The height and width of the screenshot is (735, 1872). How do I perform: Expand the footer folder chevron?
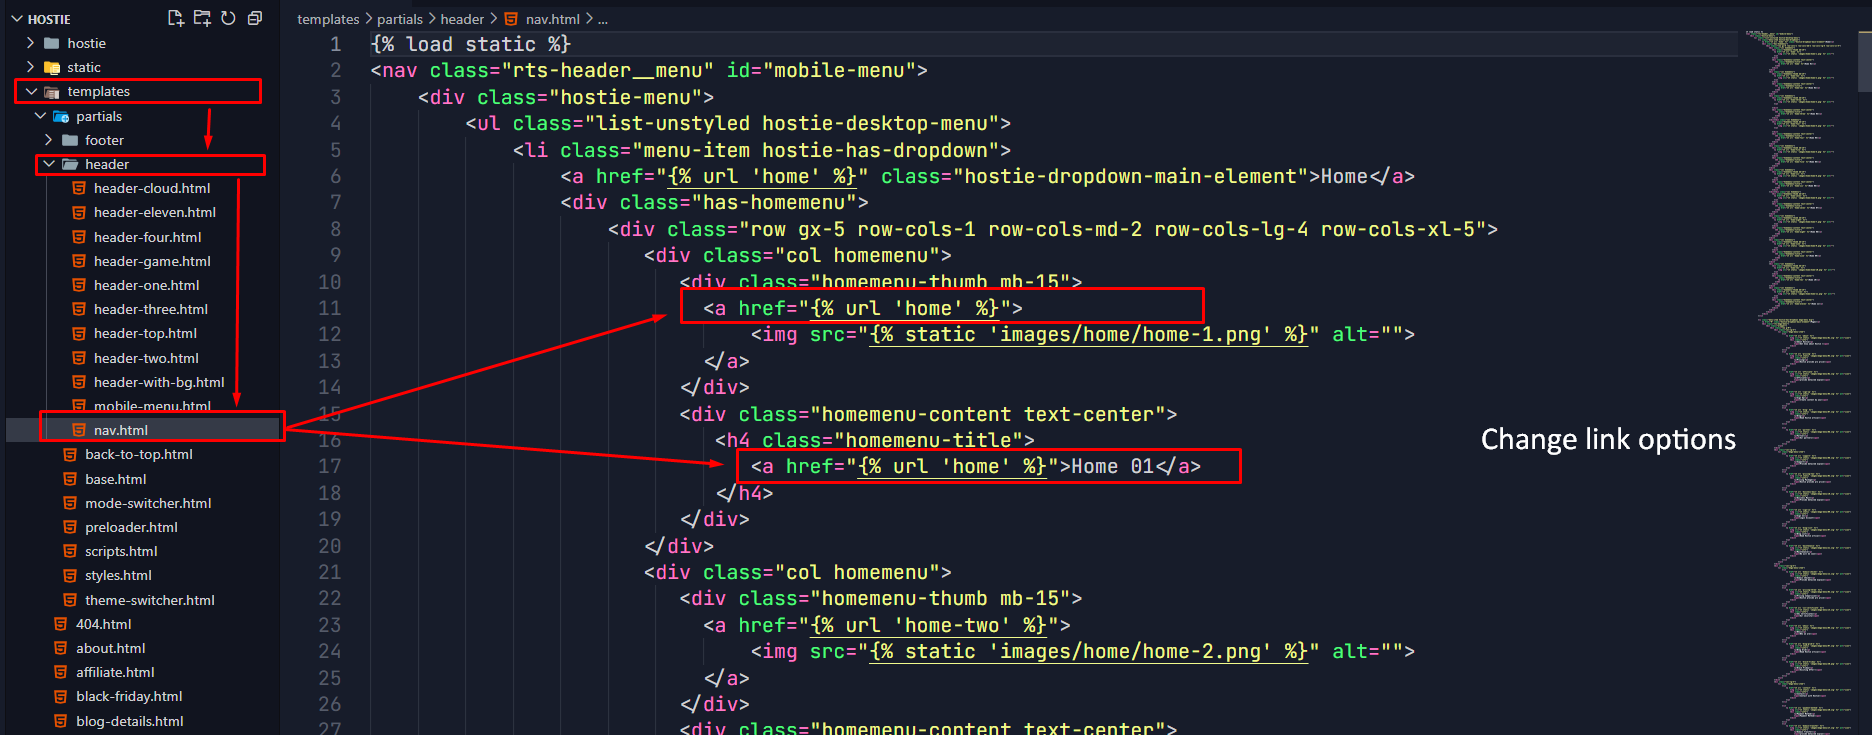pyautogui.click(x=48, y=140)
